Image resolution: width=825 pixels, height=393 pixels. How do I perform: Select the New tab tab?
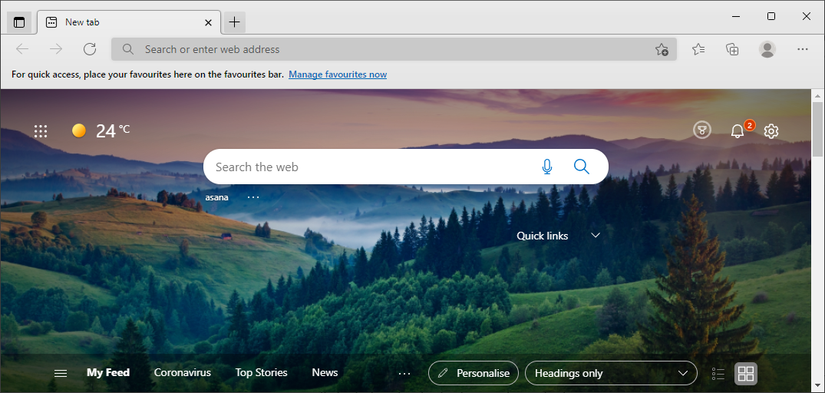[x=128, y=22]
